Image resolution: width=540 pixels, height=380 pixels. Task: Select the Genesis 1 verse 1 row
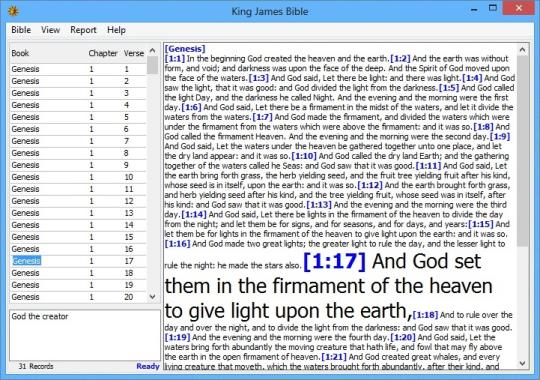coord(78,69)
